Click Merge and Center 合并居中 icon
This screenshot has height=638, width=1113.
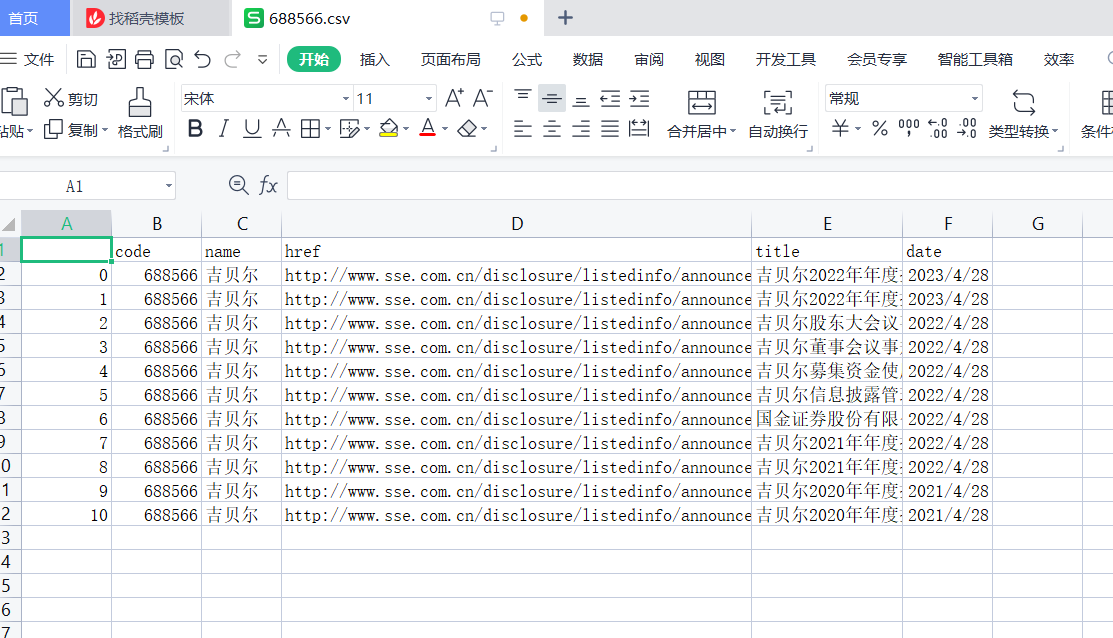[x=701, y=104]
